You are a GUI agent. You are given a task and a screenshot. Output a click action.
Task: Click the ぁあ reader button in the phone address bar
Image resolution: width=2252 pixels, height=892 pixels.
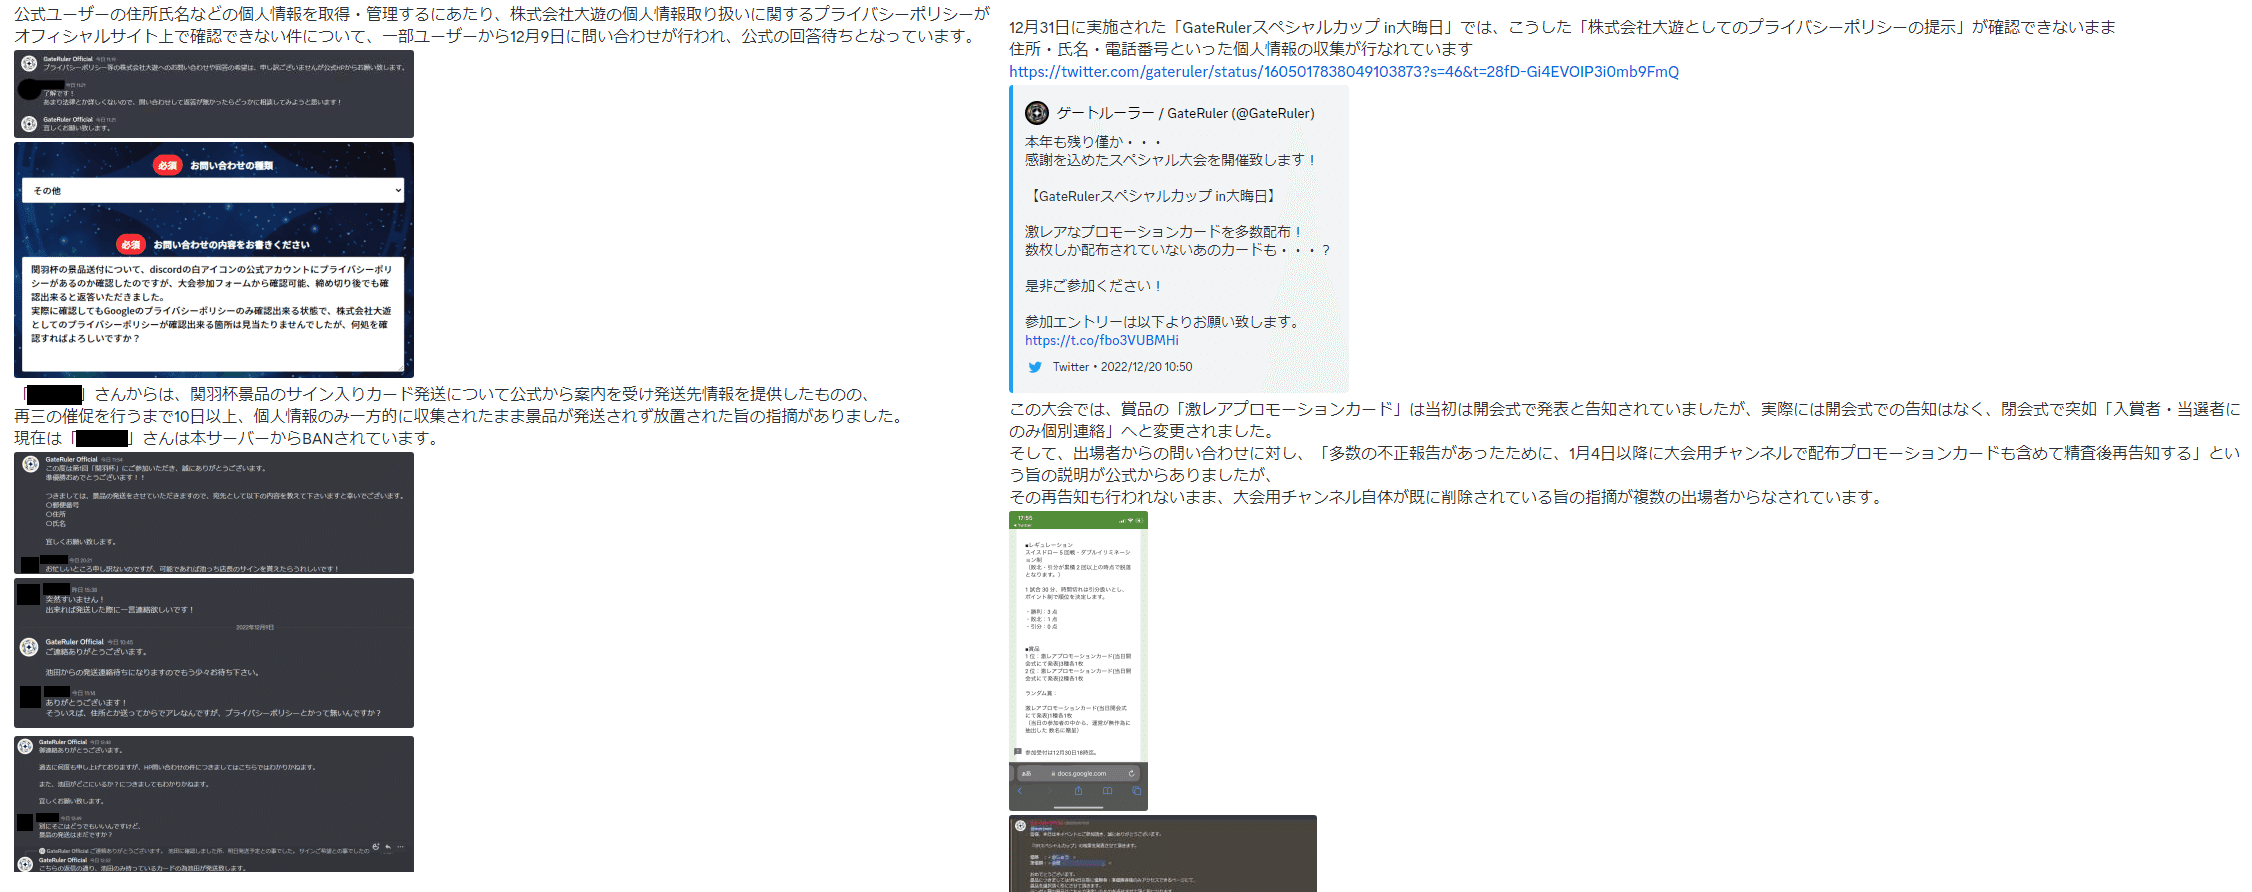[x=1026, y=773]
